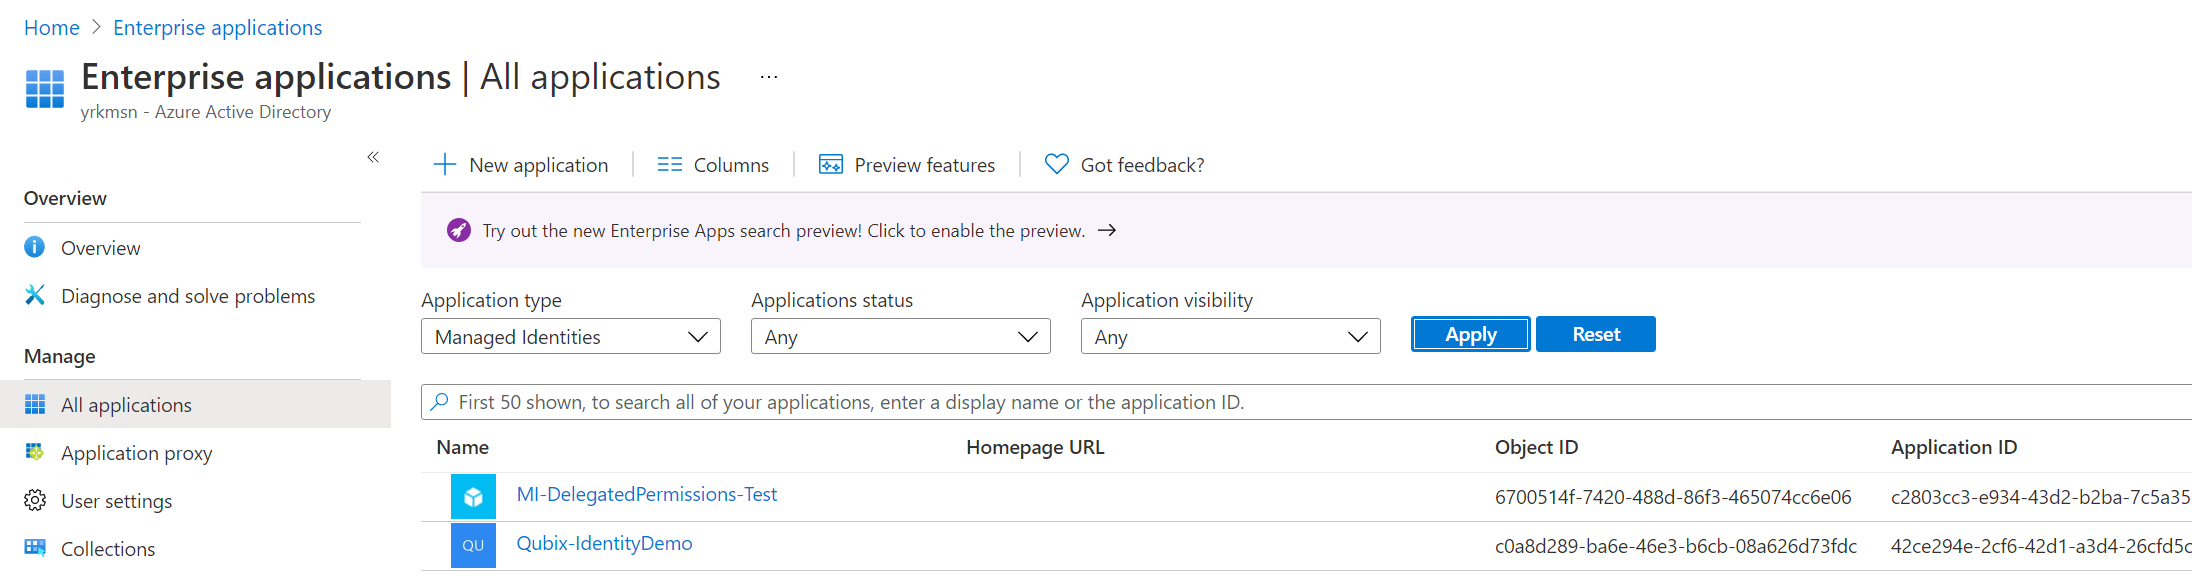Open User settings in the sidebar
This screenshot has width=2192, height=587.
[x=116, y=501]
